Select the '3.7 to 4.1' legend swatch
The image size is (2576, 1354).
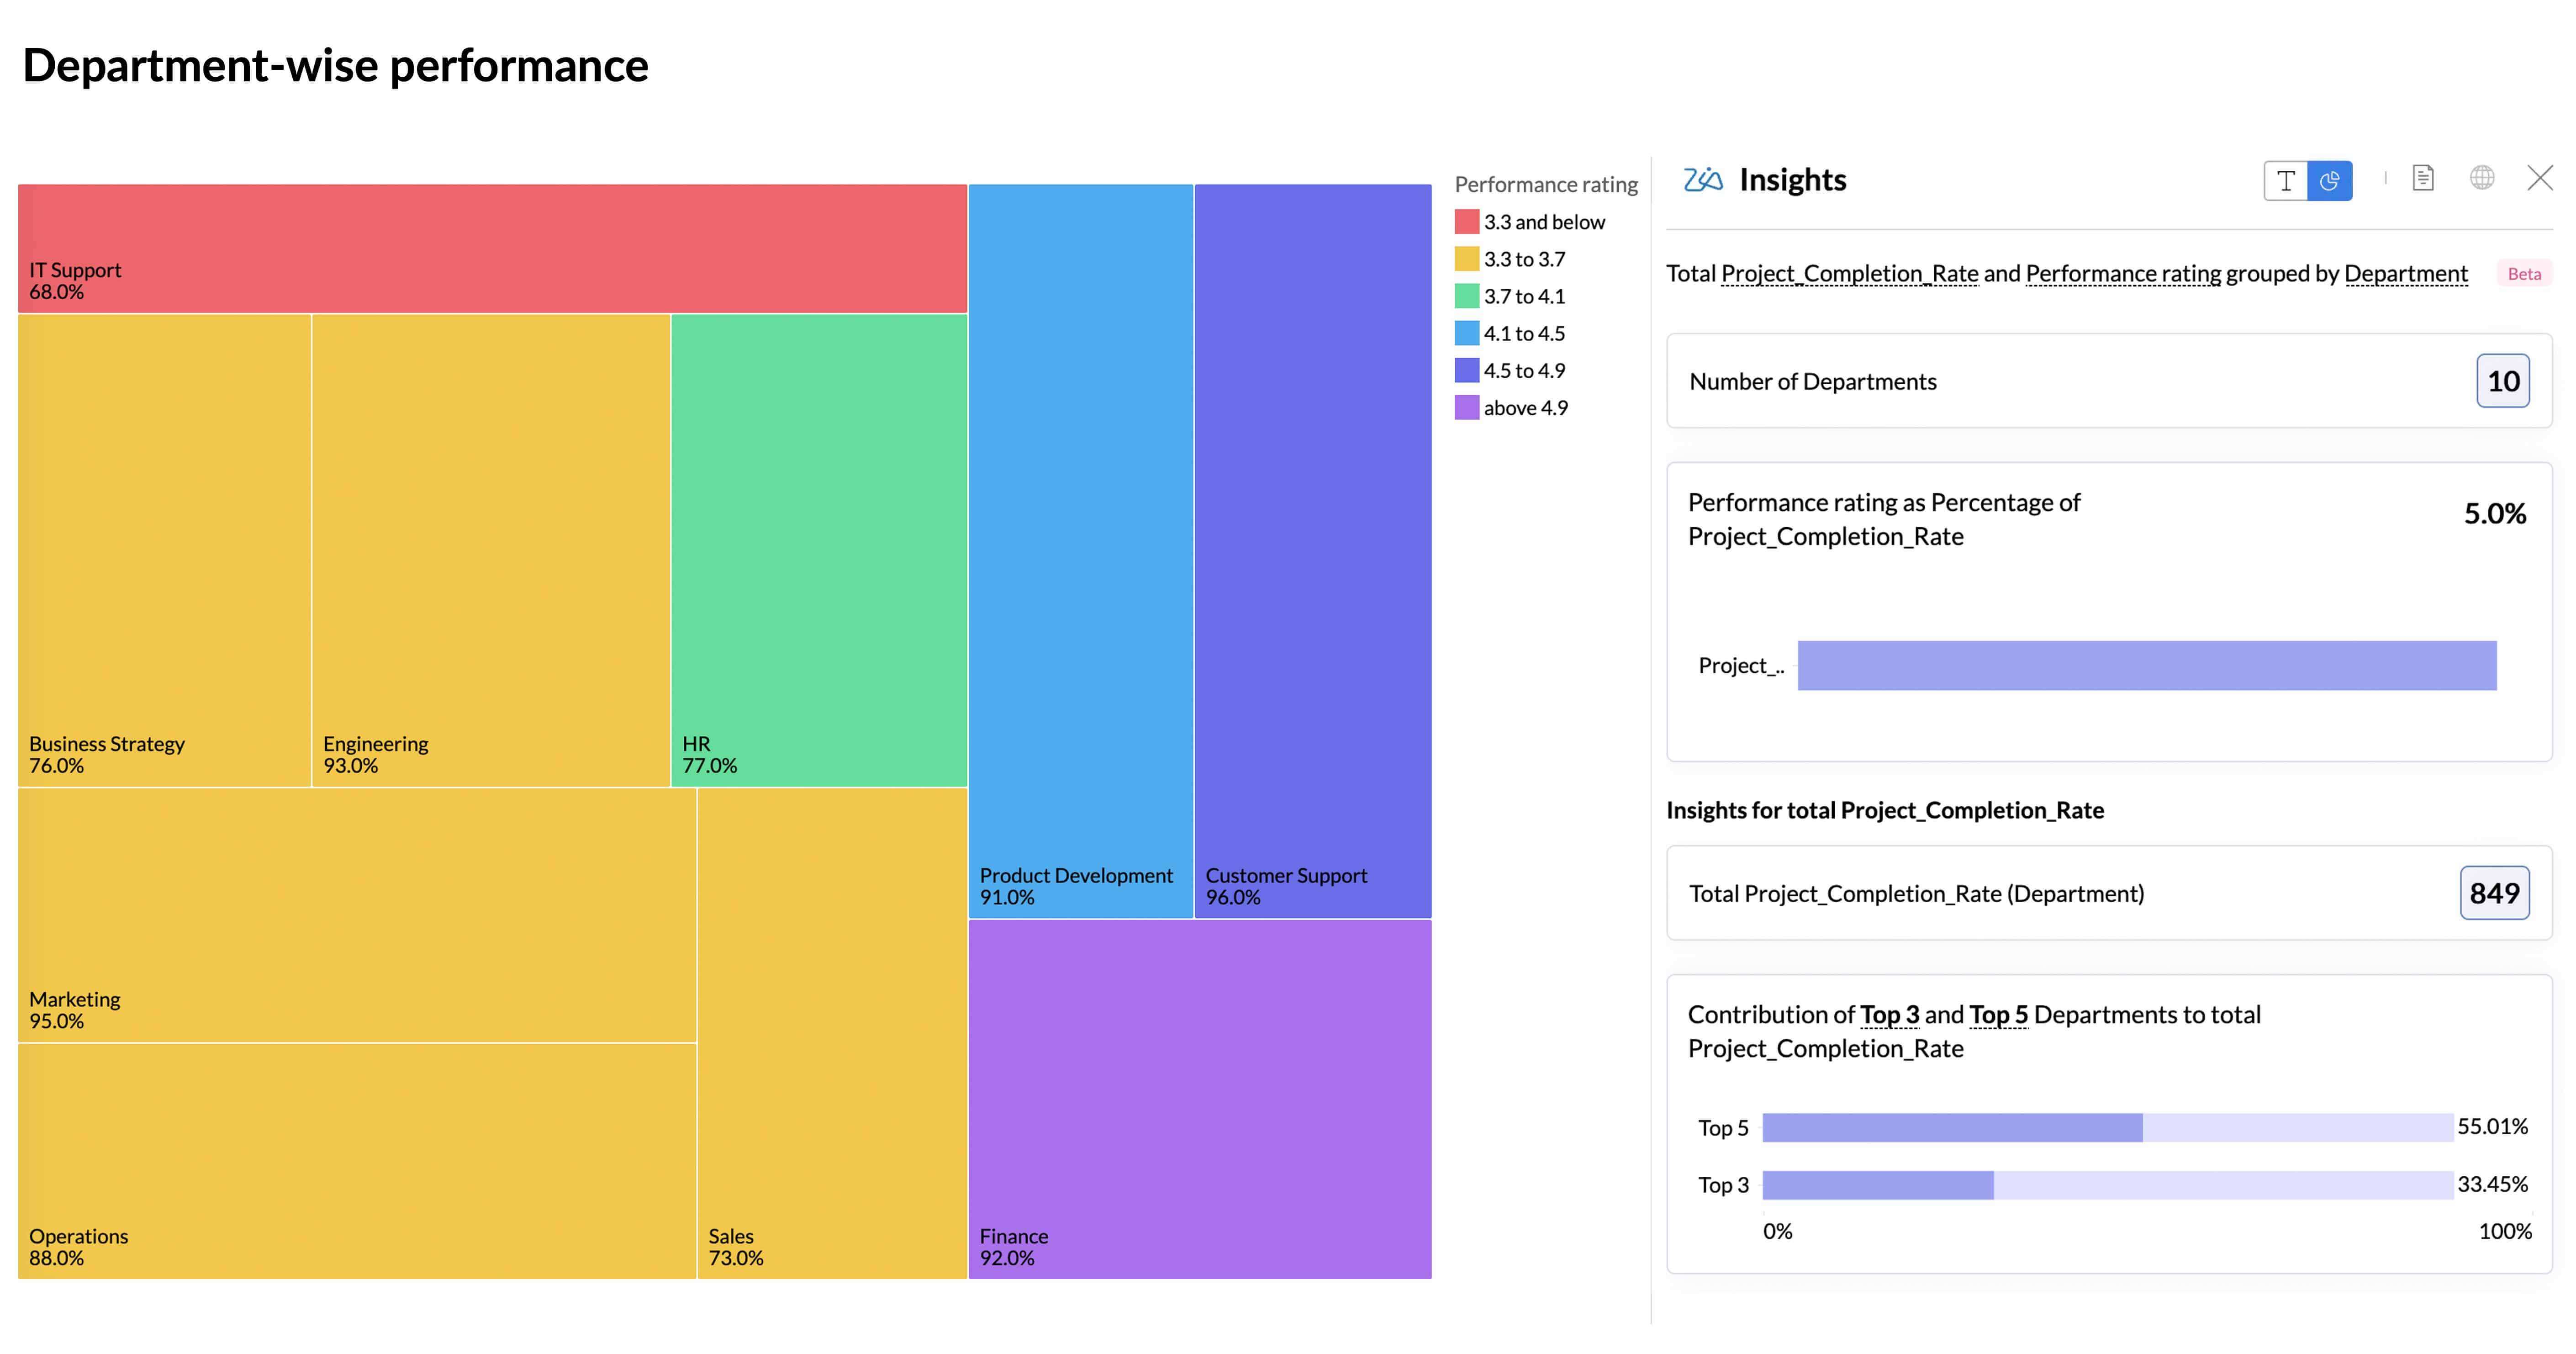pos(1467,296)
